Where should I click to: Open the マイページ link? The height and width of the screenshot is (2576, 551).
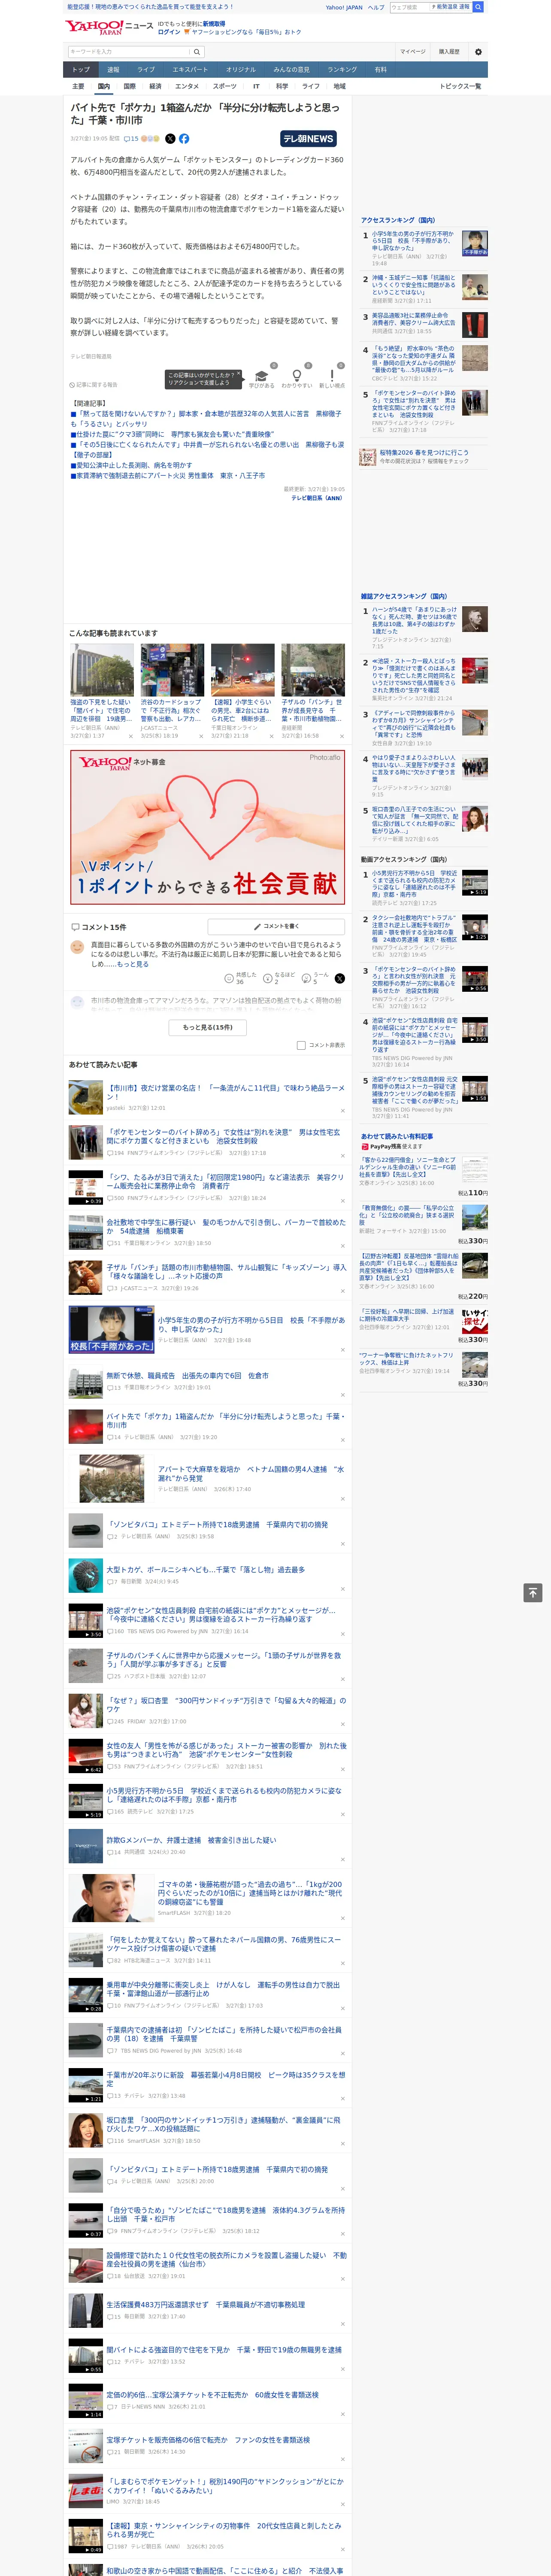click(x=412, y=52)
